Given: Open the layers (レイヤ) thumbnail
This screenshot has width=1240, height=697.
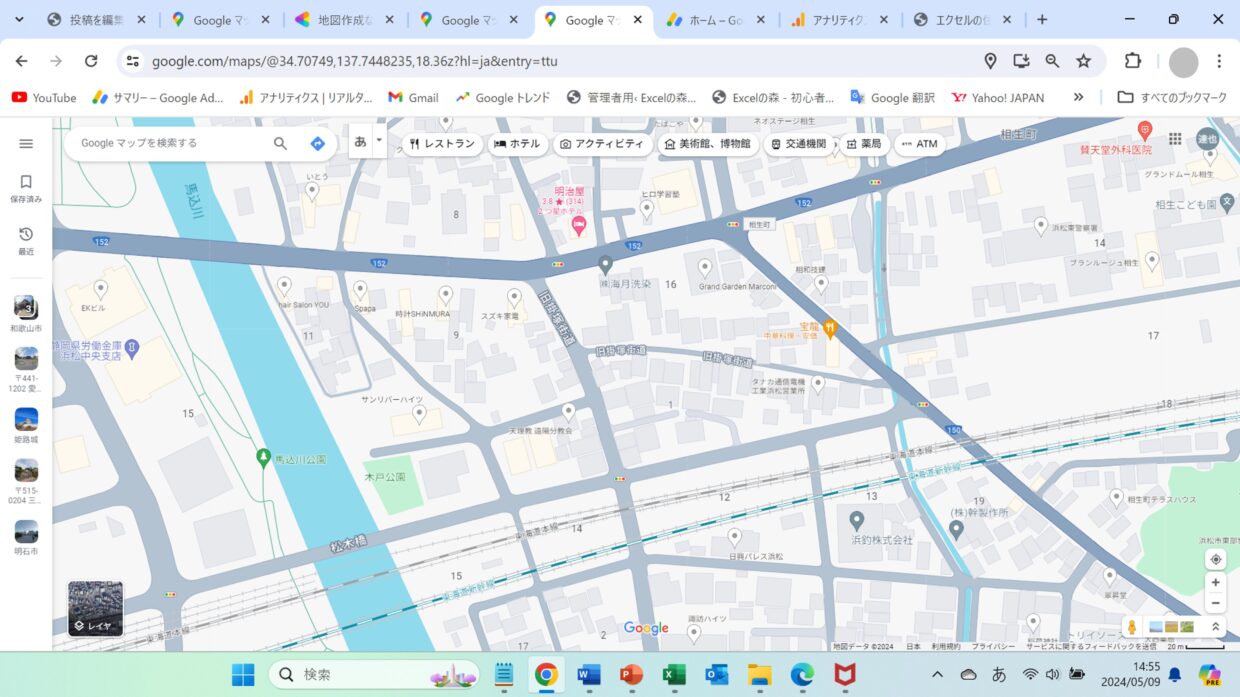Looking at the screenshot, I should 95,608.
